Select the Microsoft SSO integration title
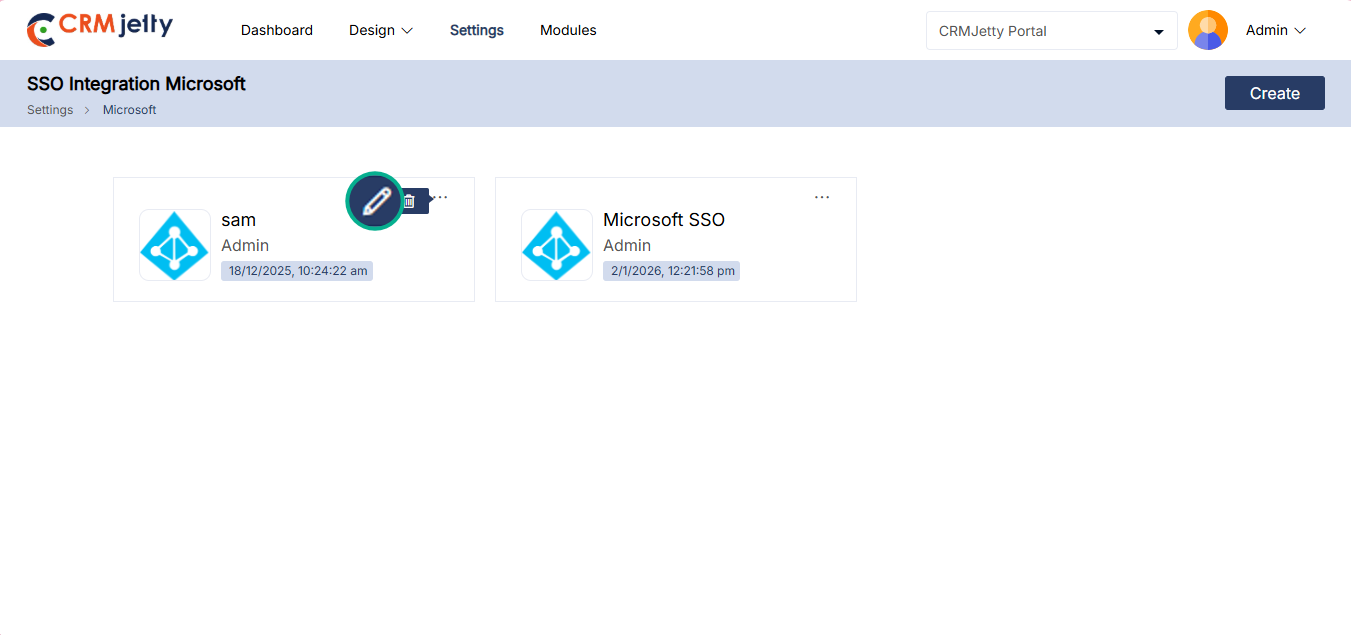1351x635 pixels. pyautogui.click(x=664, y=220)
